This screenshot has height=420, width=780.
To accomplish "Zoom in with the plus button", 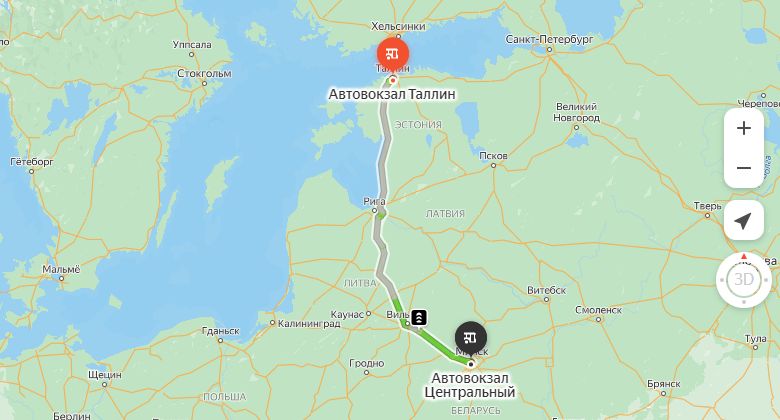I will coord(744,128).
